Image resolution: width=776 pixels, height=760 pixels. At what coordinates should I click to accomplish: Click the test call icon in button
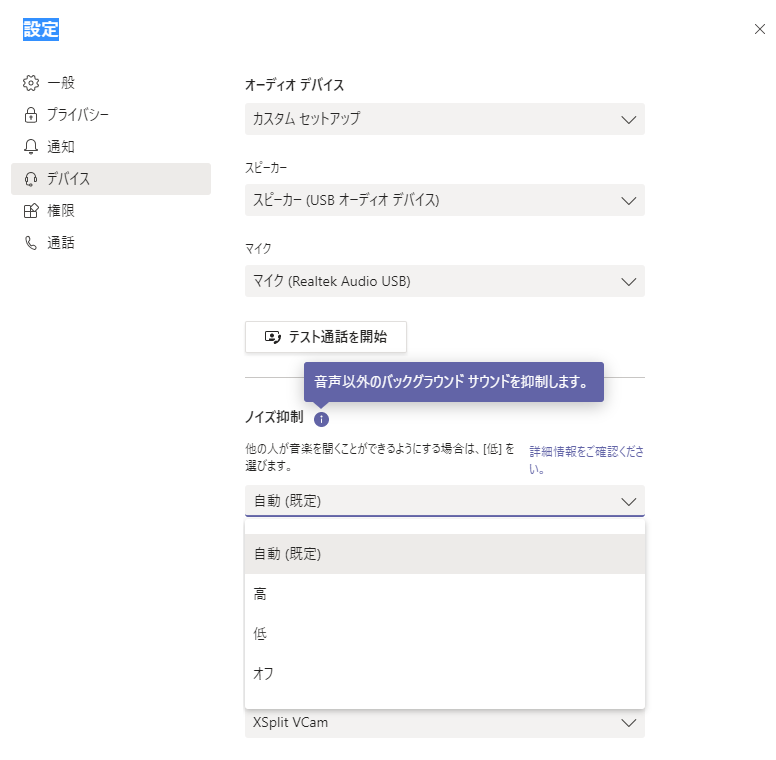click(x=272, y=337)
